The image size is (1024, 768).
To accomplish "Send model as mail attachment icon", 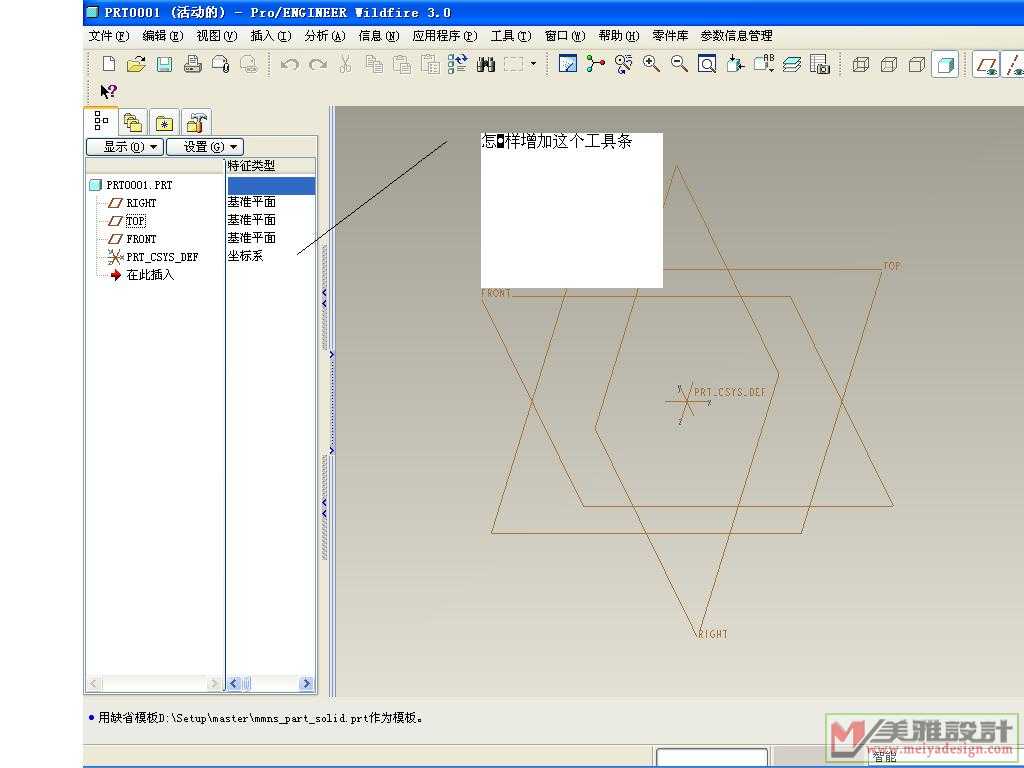I will point(221,64).
